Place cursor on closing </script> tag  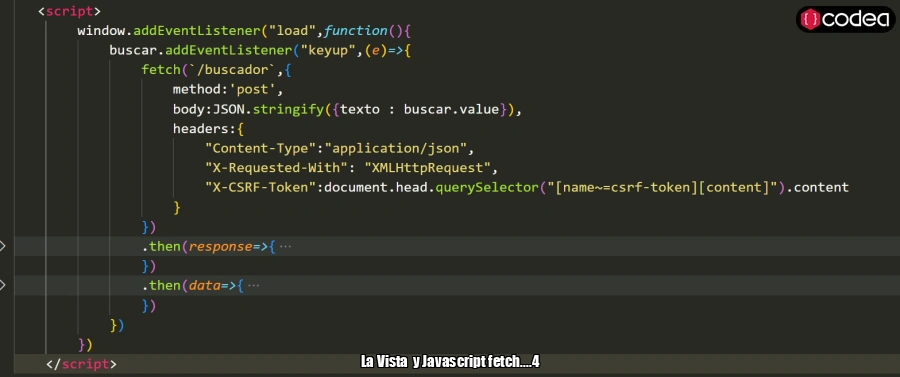point(81,364)
